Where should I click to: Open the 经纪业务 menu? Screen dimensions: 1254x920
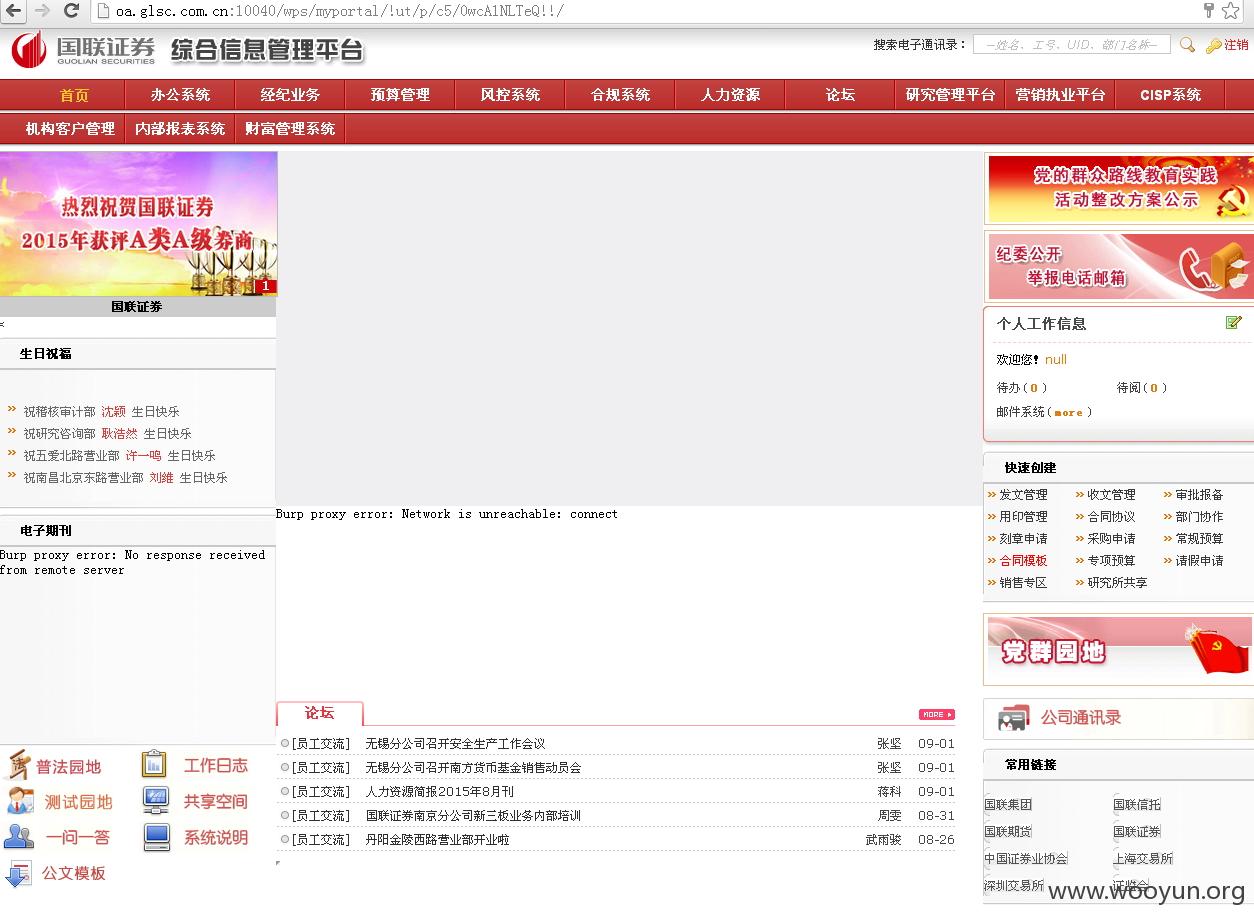(290, 95)
